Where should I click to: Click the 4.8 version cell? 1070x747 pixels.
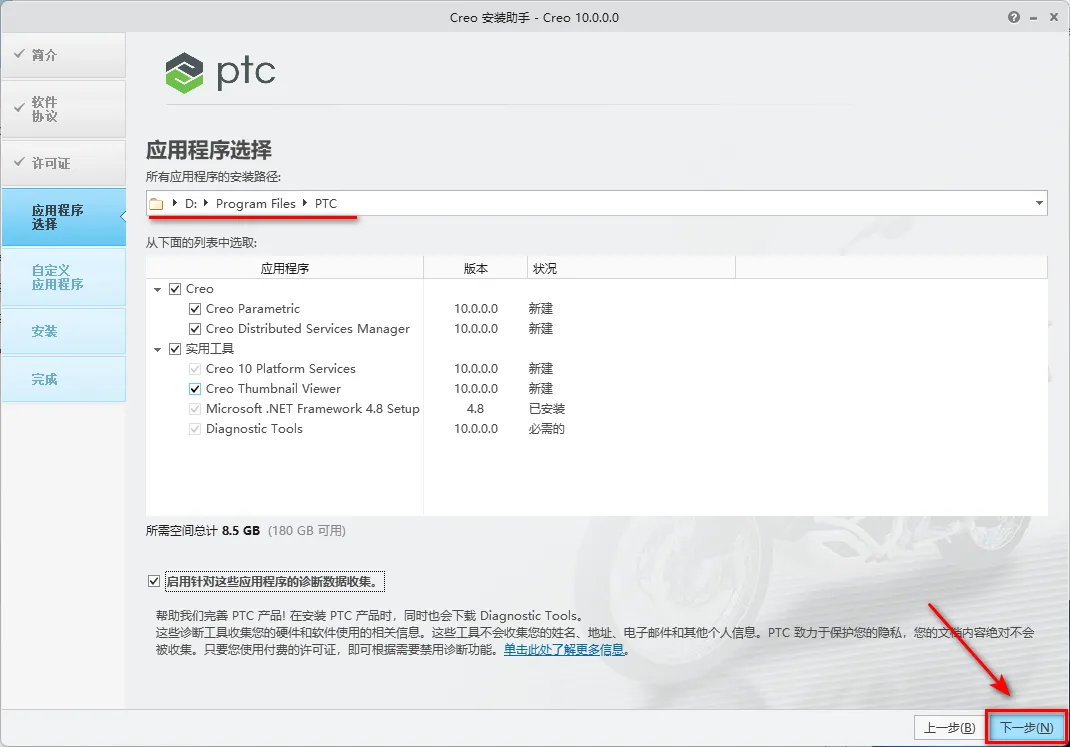click(475, 409)
